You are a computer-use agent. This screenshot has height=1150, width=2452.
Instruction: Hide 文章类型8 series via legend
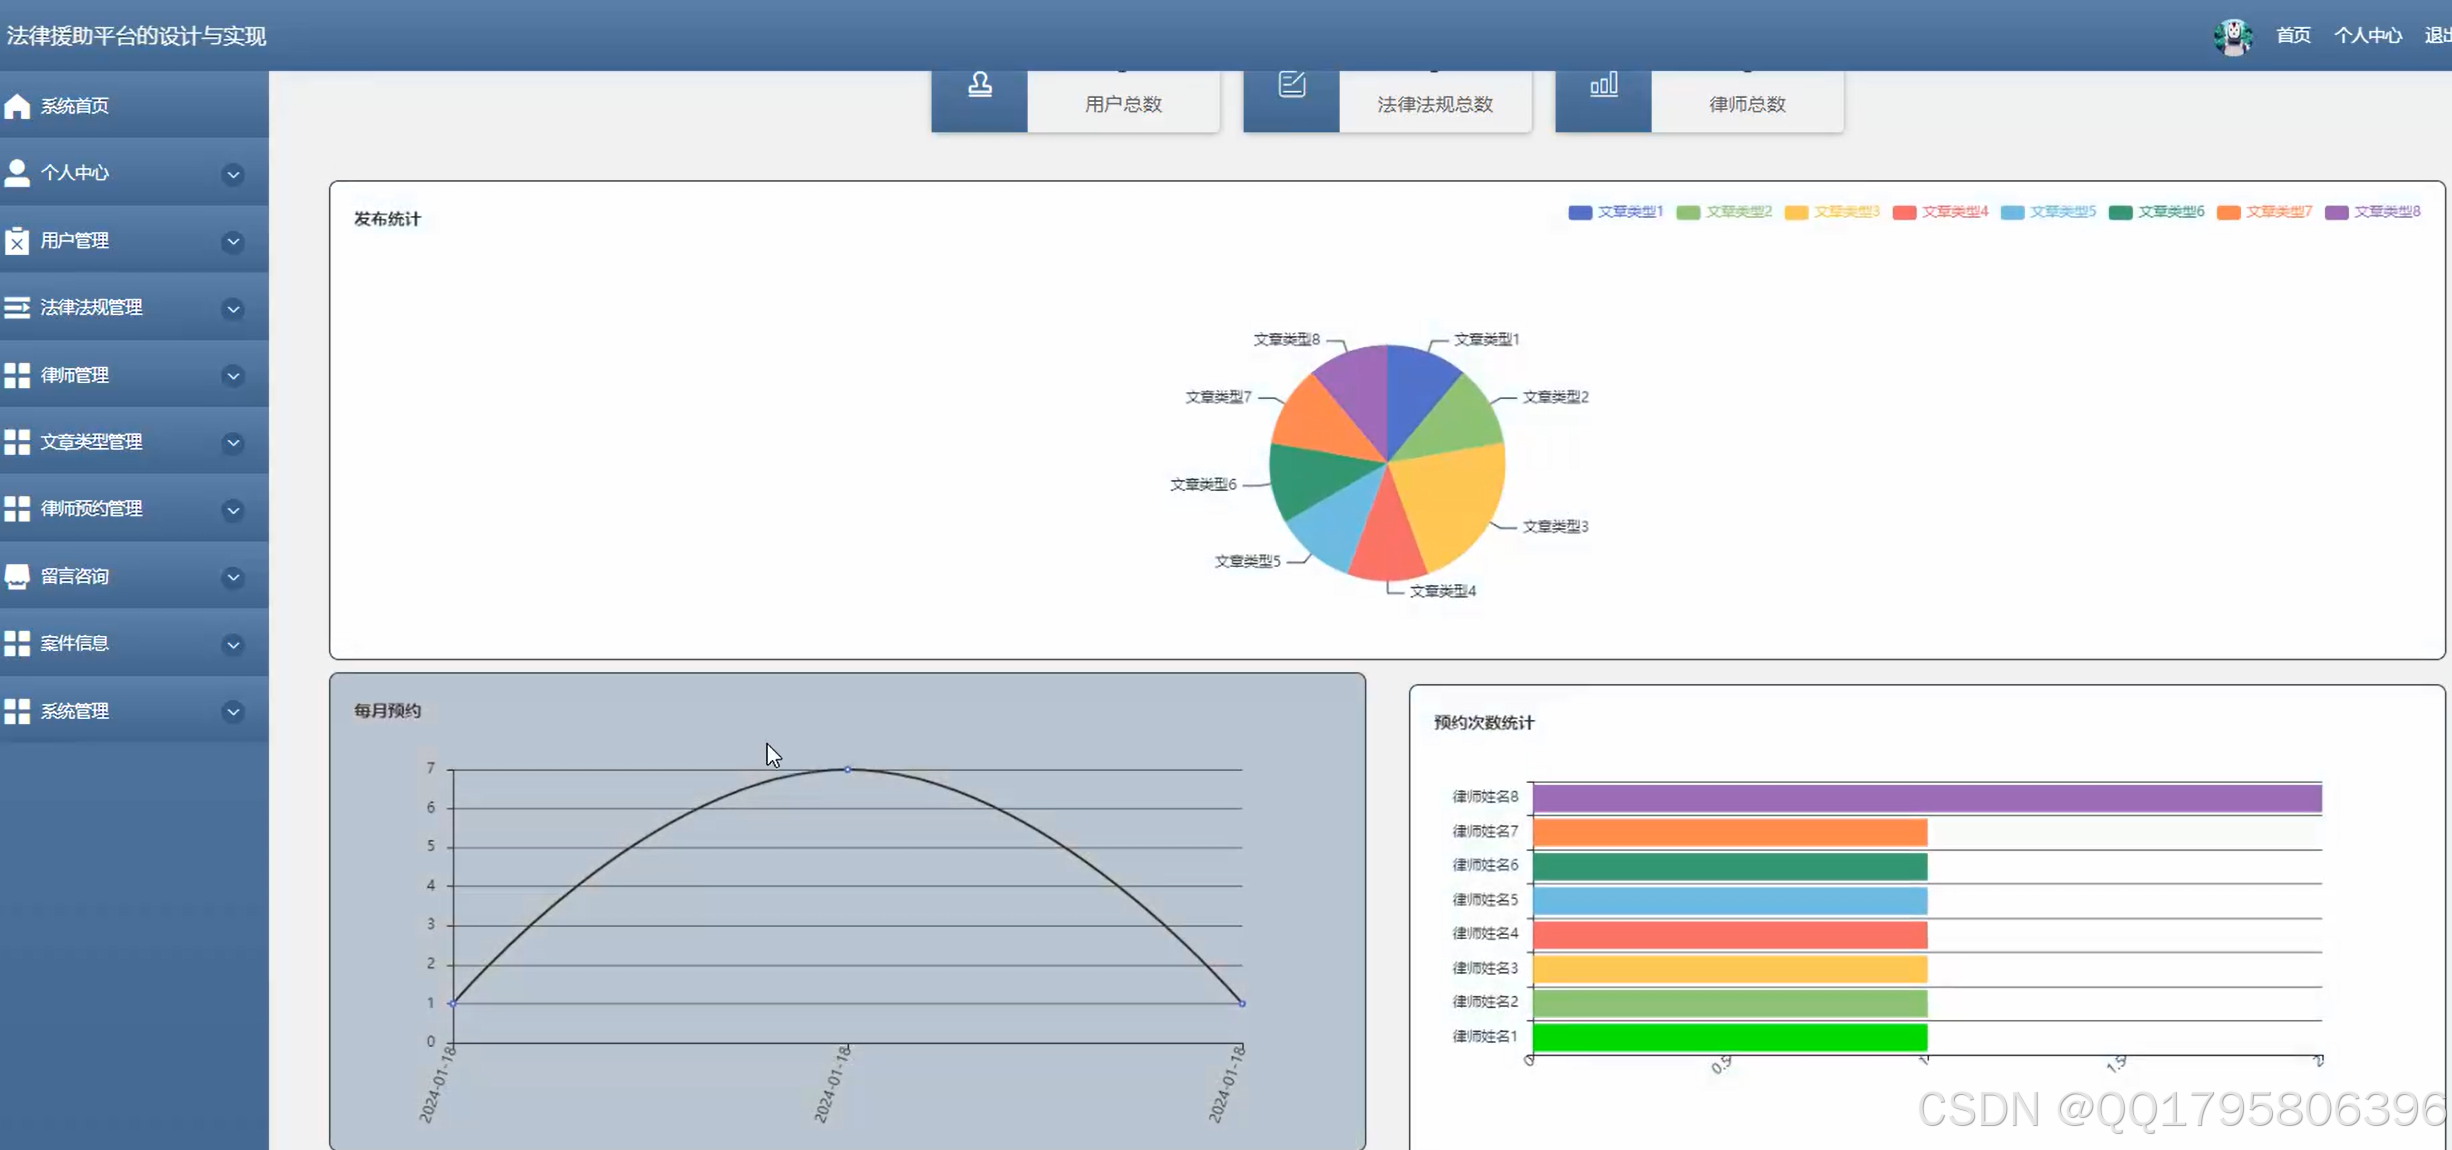(2371, 212)
